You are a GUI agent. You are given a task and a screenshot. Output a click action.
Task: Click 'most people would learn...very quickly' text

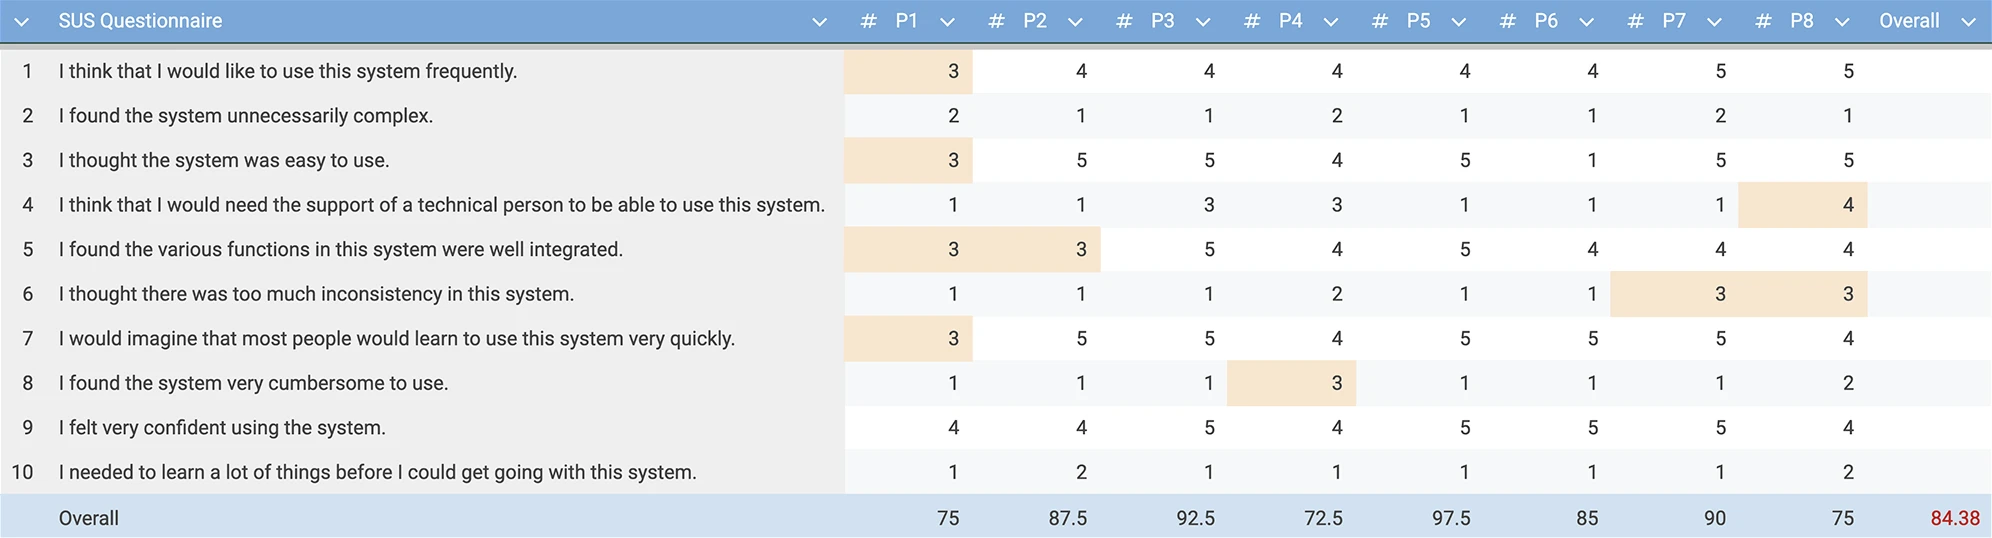point(397,338)
